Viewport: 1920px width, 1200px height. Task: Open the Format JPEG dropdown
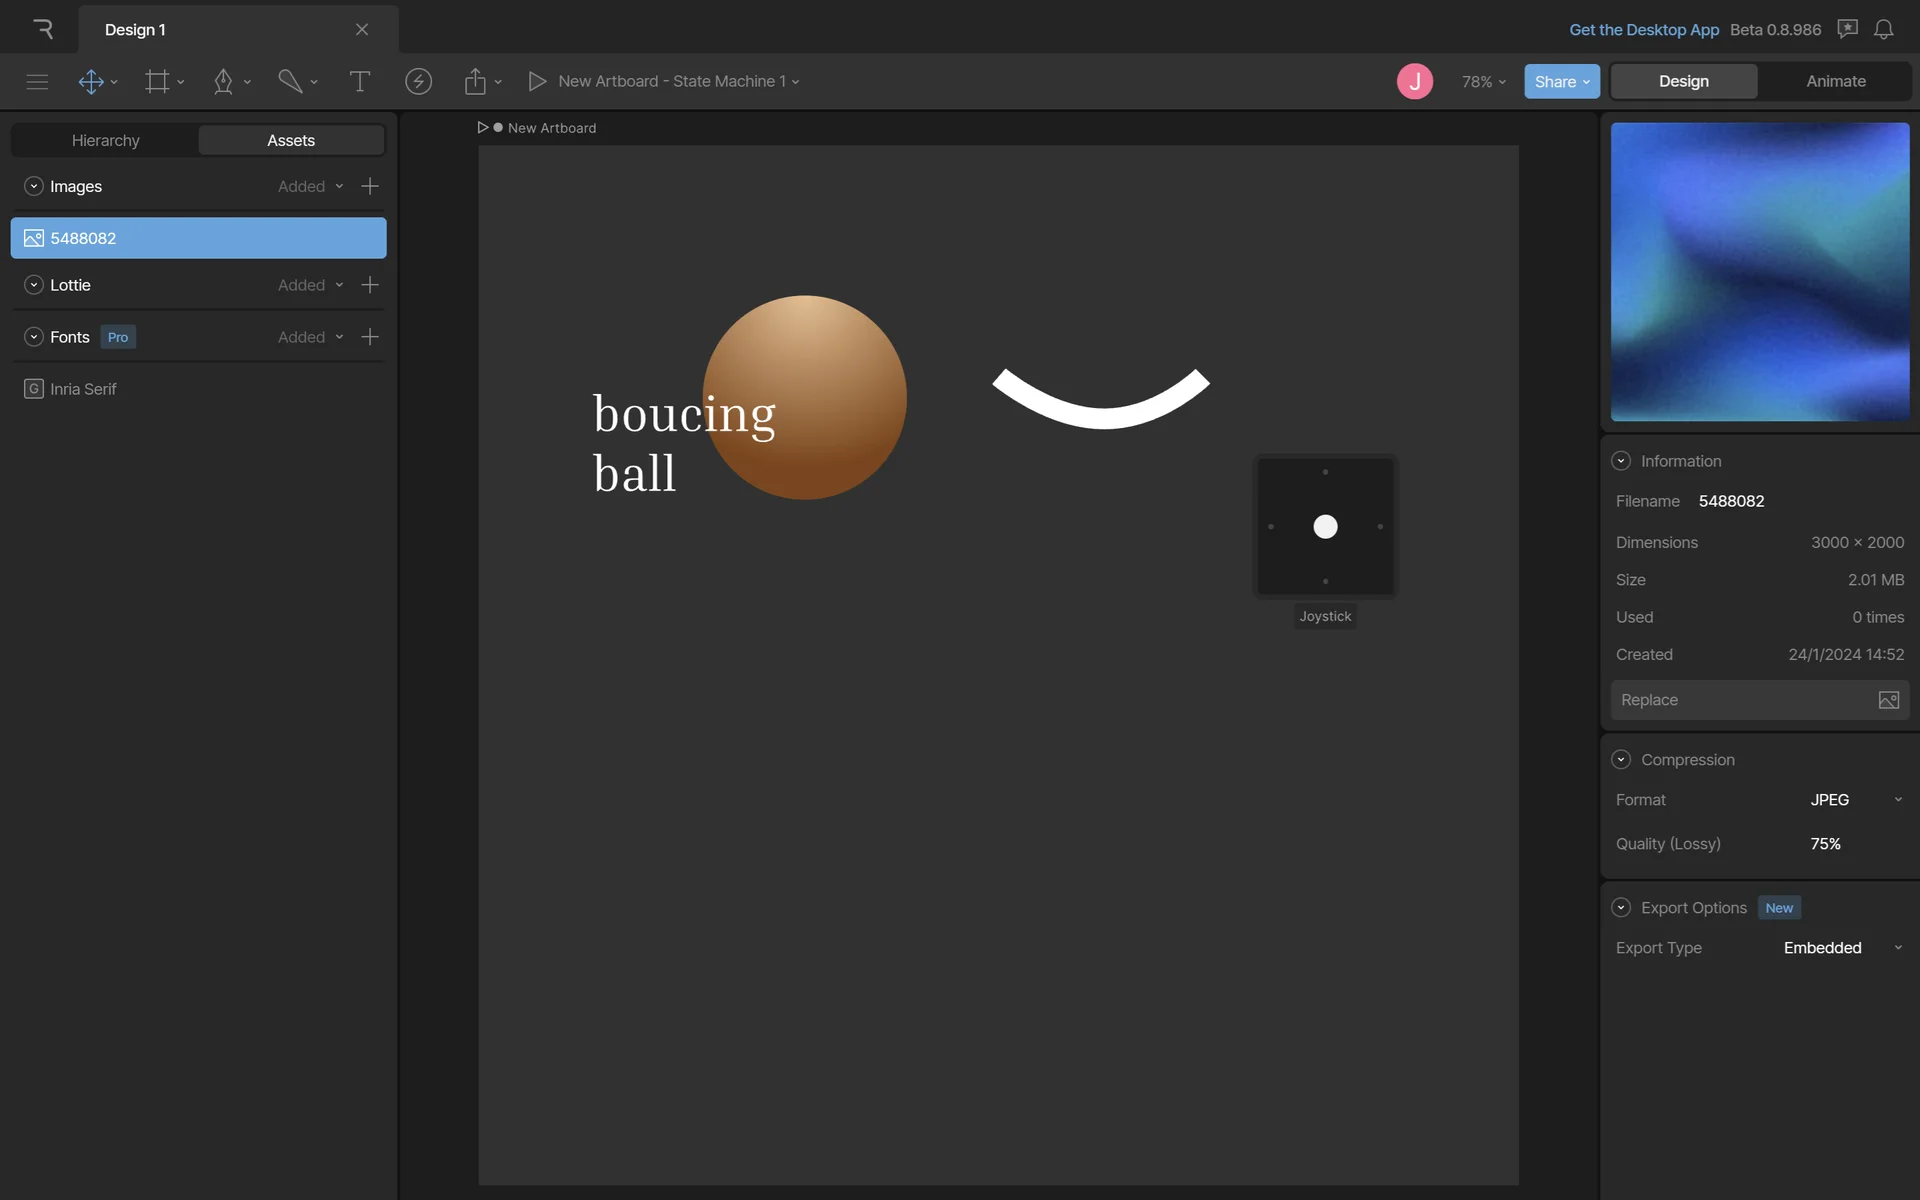tap(1855, 800)
